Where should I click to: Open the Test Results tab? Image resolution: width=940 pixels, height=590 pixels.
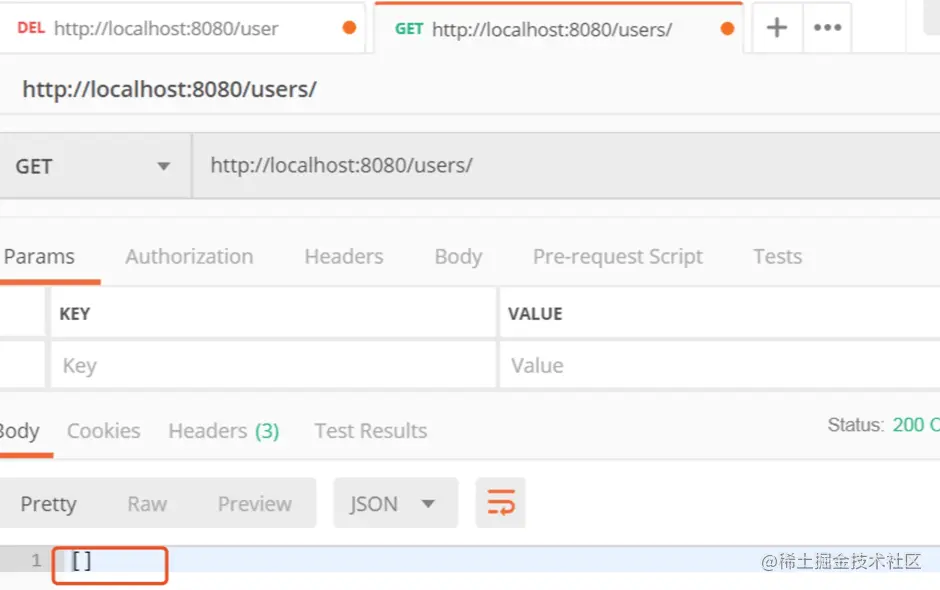point(371,431)
